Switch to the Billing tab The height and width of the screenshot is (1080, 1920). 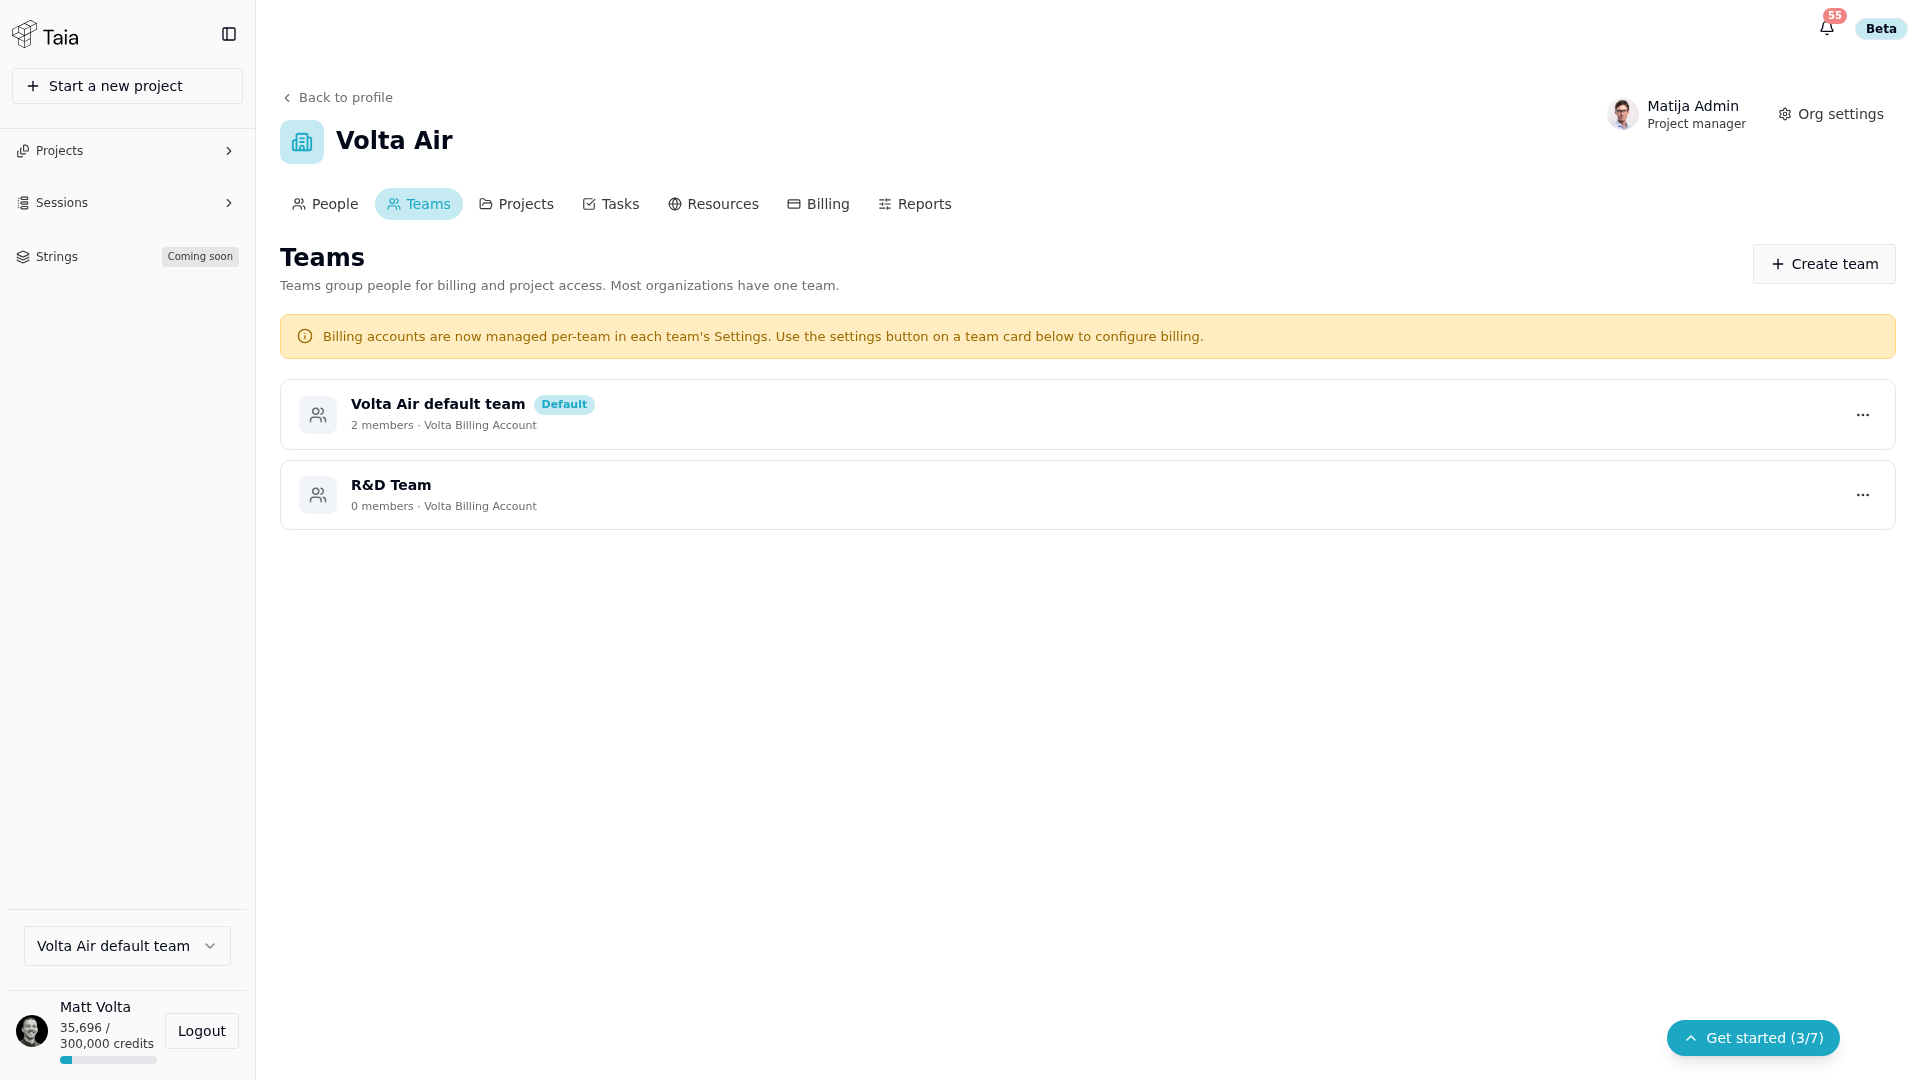coord(818,204)
